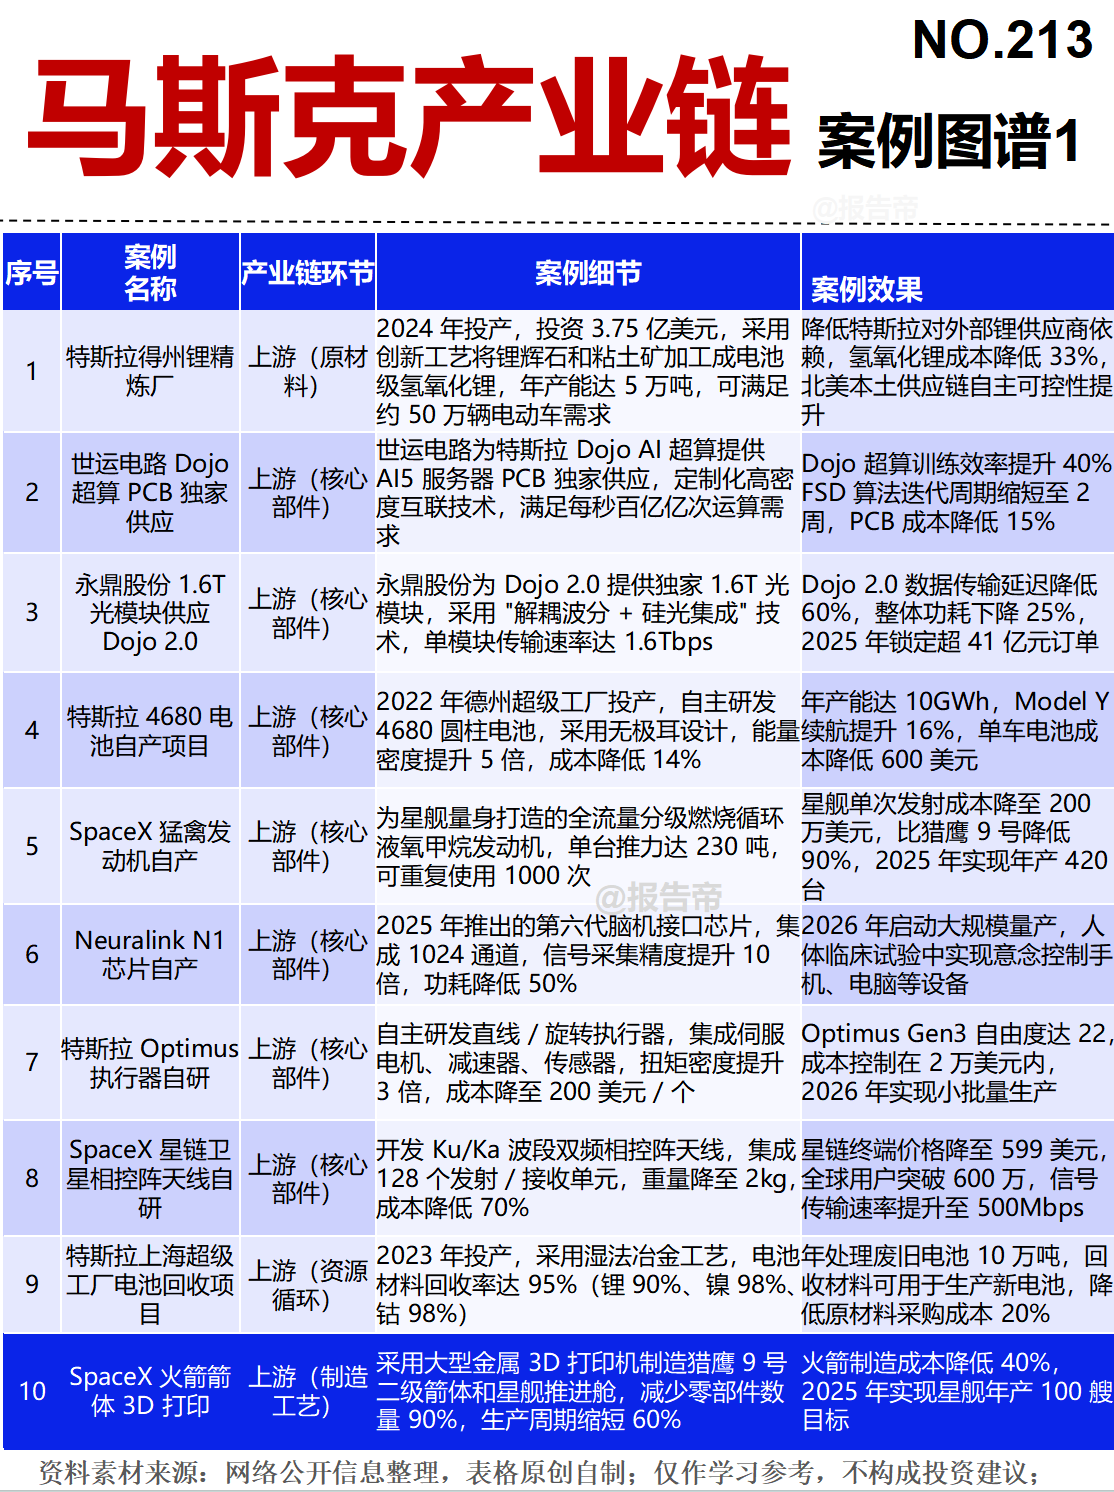Select the 特斯拉 Optimus 执行器自研 cell

150,1062
